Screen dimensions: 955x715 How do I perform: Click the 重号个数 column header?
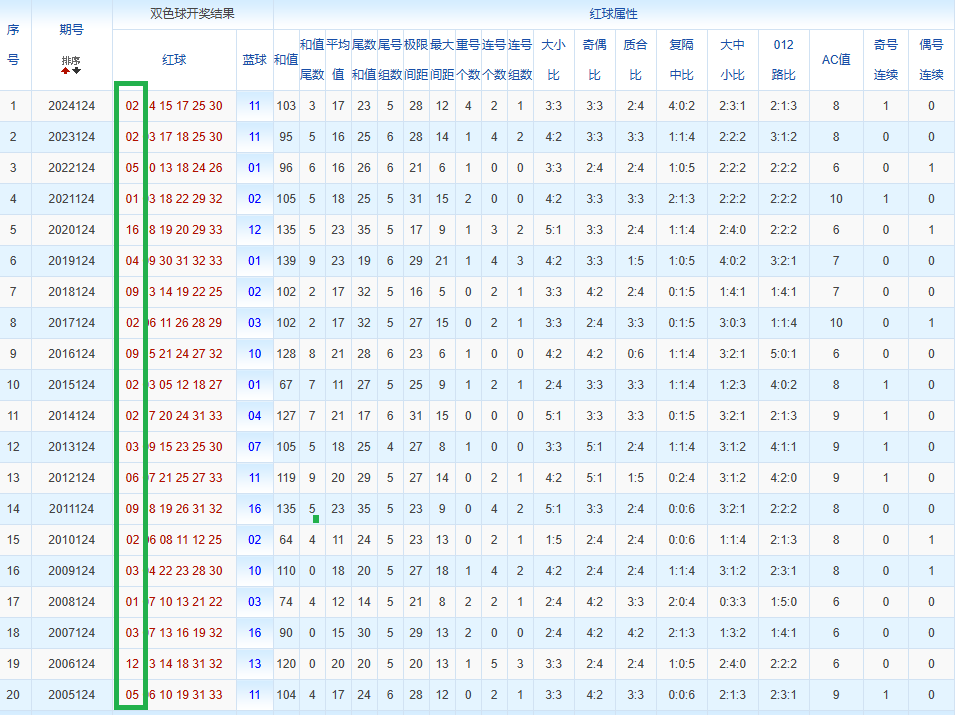(x=468, y=60)
